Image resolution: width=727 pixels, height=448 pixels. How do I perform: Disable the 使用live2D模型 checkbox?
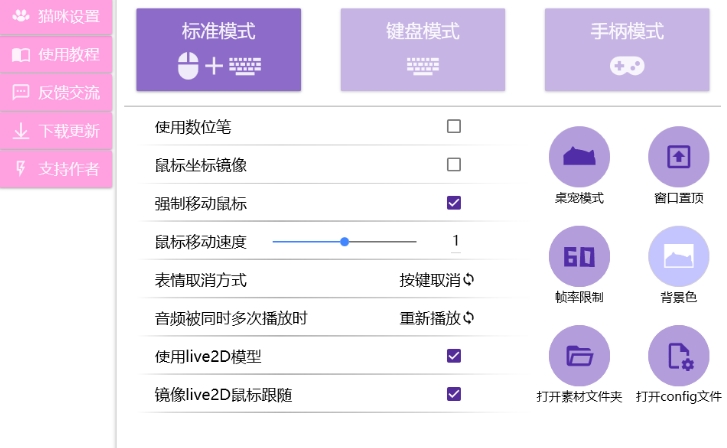[x=454, y=356]
